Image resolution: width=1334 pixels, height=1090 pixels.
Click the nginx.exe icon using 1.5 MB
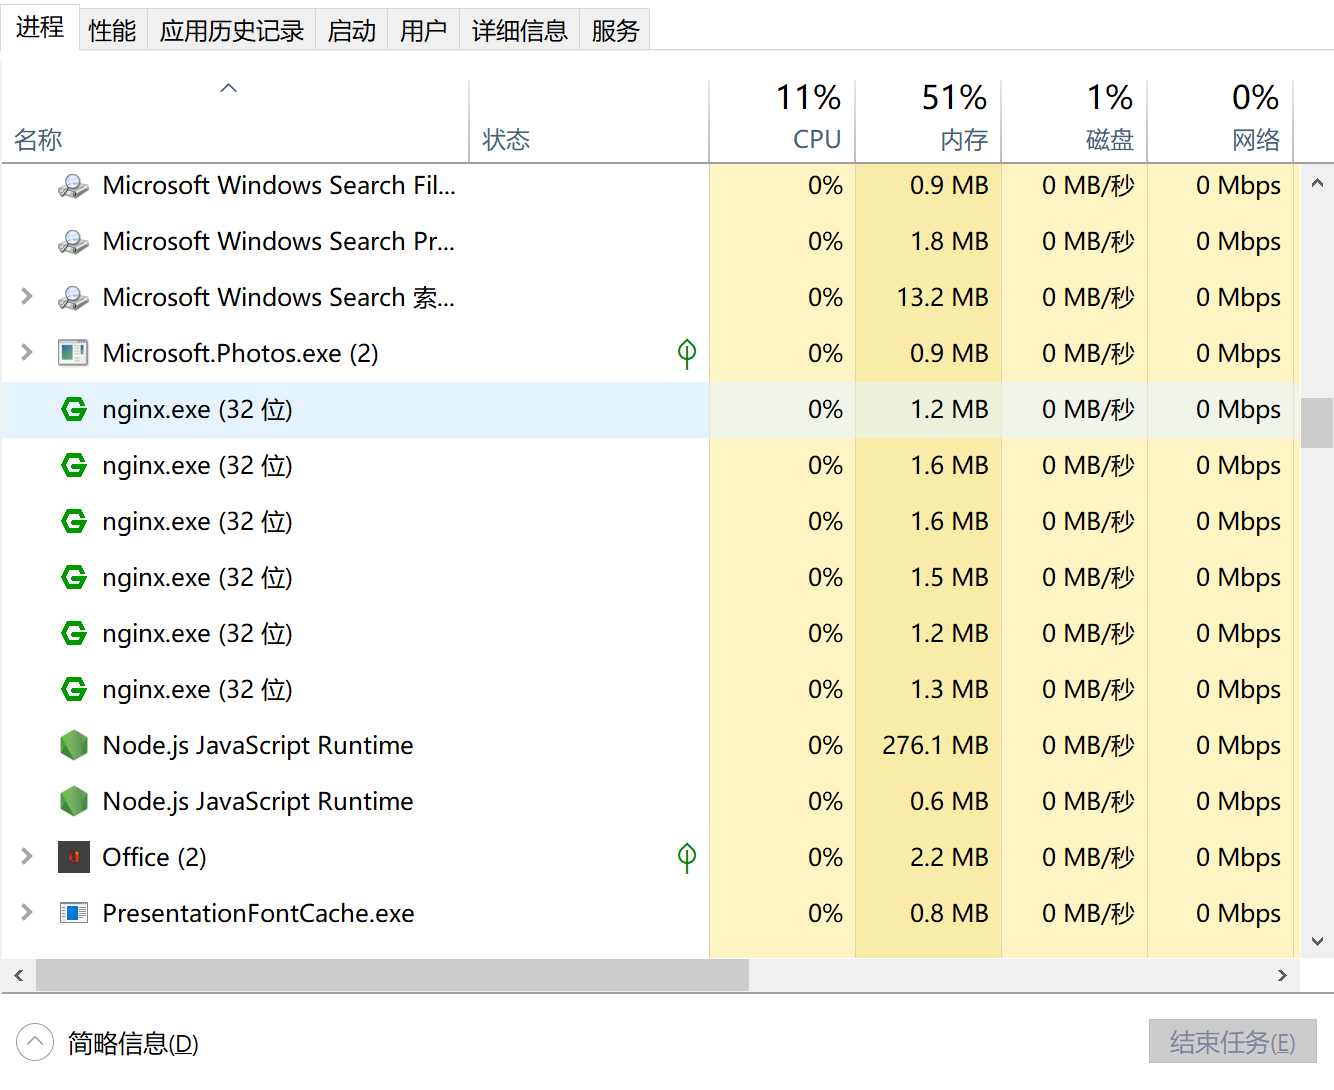pyautogui.click(x=74, y=577)
